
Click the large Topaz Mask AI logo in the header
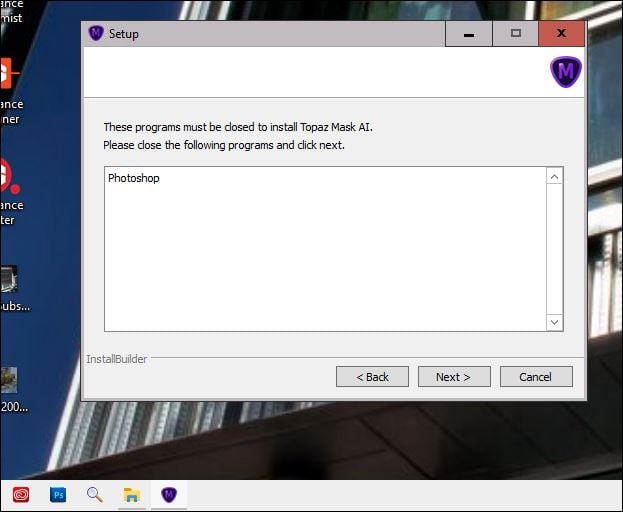coord(566,71)
